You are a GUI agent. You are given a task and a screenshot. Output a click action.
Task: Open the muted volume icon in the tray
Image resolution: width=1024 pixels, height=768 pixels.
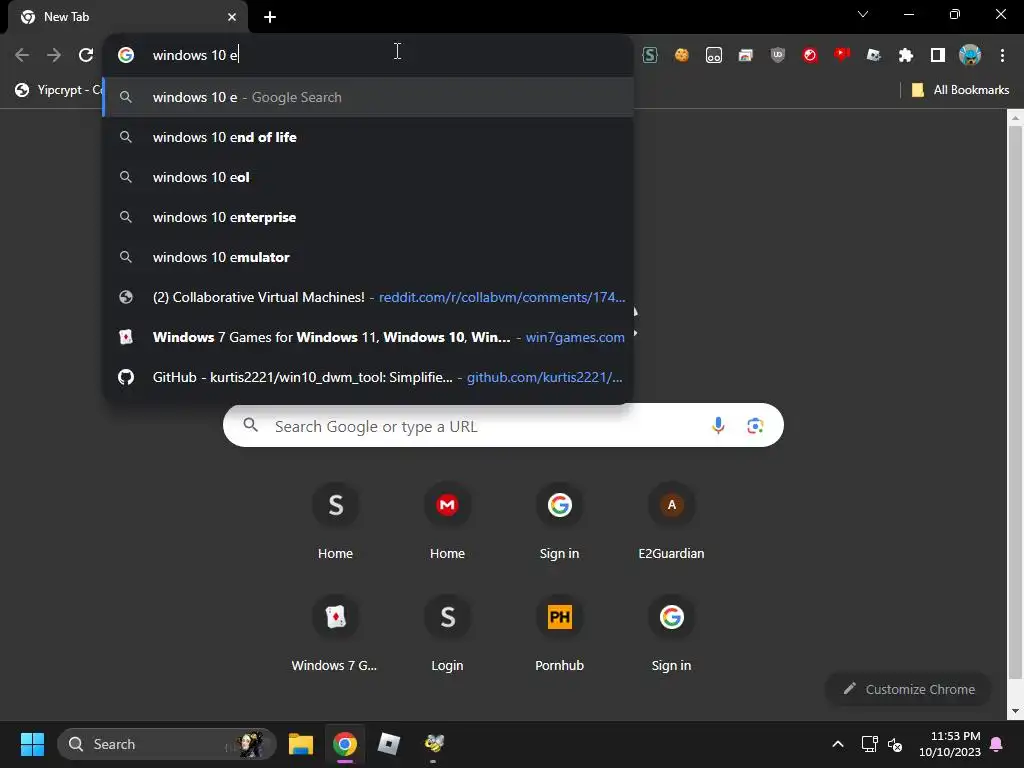[895, 744]
